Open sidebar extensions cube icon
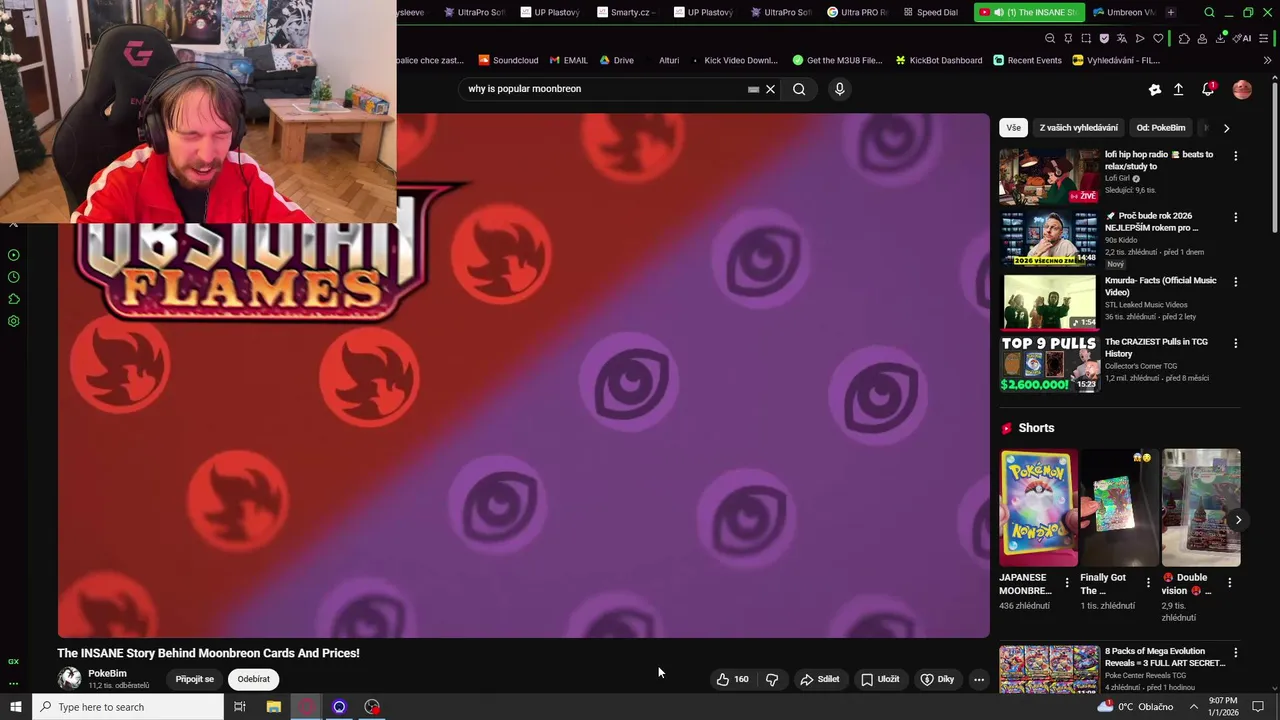 click(x=14, y=299)
